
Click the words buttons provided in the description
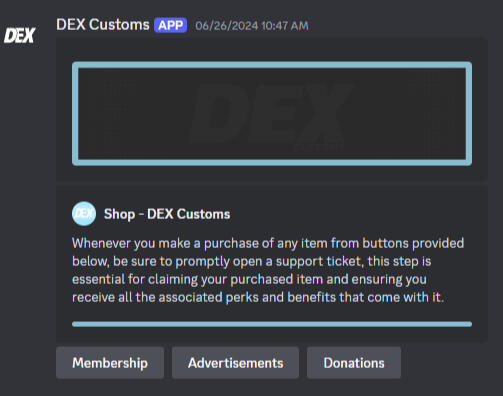tap(413, 243)
